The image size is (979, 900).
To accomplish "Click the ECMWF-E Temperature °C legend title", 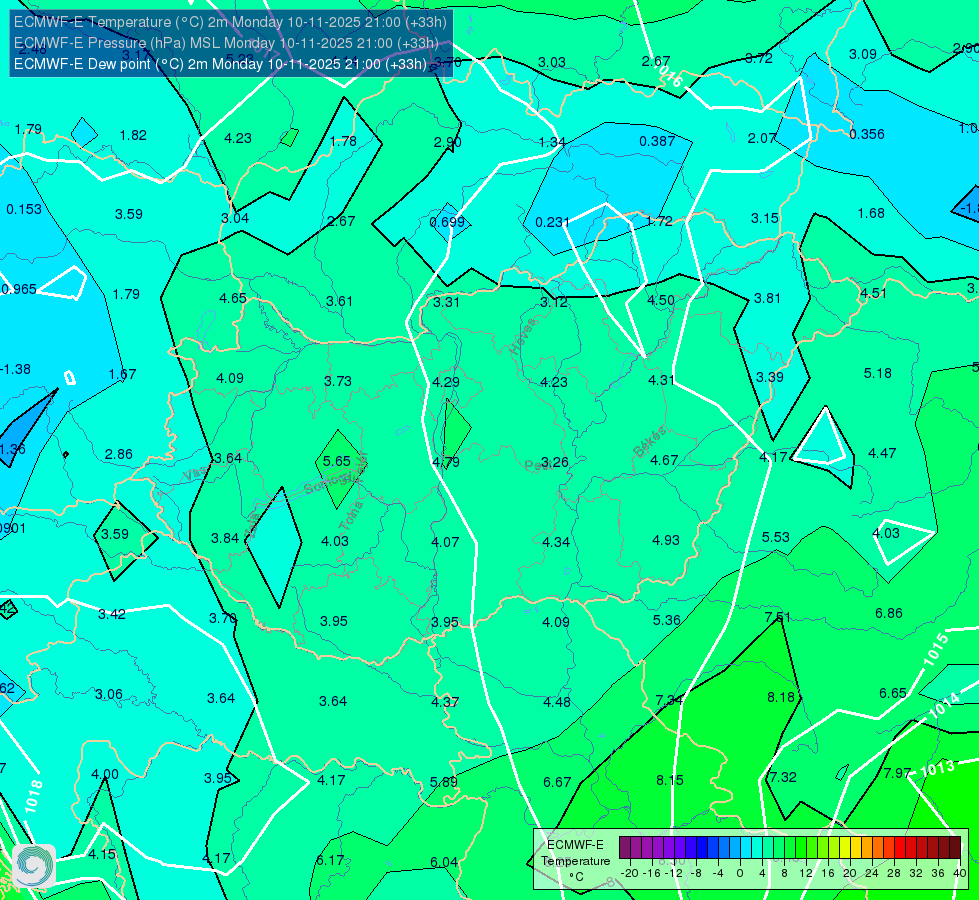I will click(x=575, y=861).
